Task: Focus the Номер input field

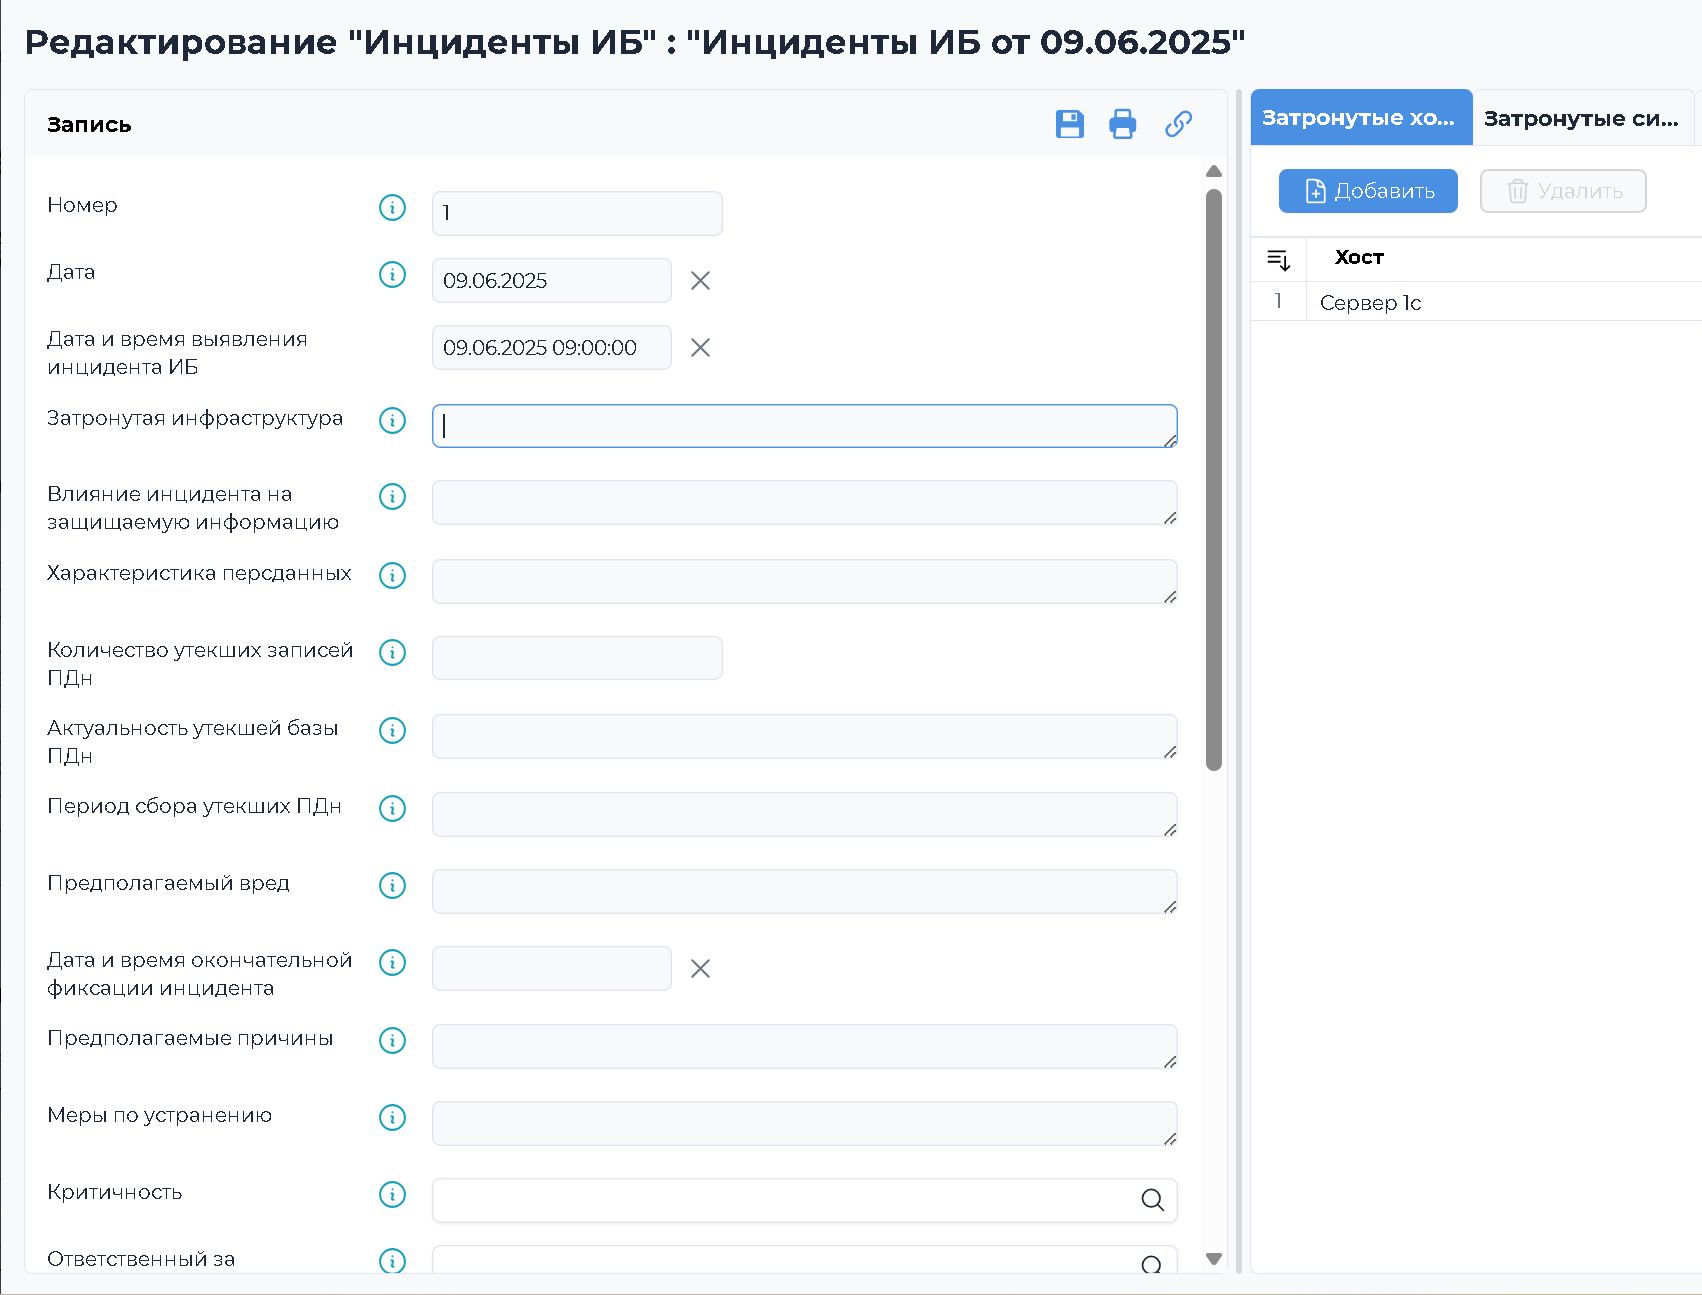Action: [x=577, y=213]
